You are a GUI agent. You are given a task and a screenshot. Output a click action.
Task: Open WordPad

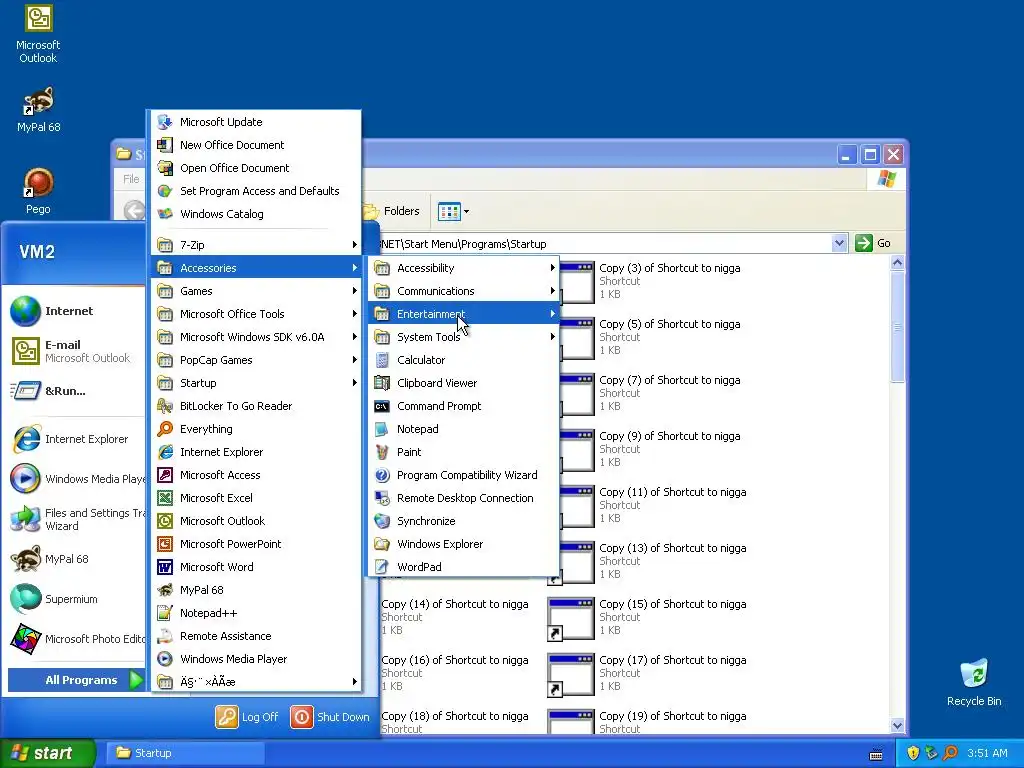[464, 567]
